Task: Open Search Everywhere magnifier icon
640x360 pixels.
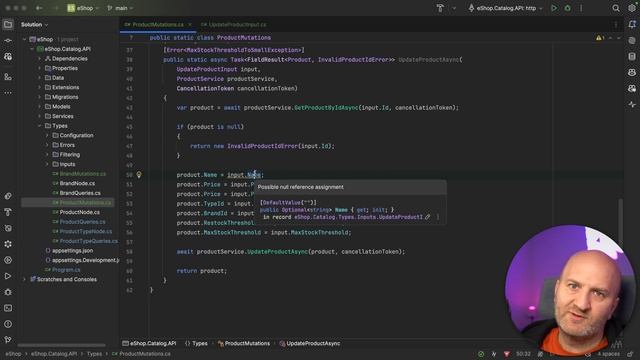Action: click(x=616, y=8)
